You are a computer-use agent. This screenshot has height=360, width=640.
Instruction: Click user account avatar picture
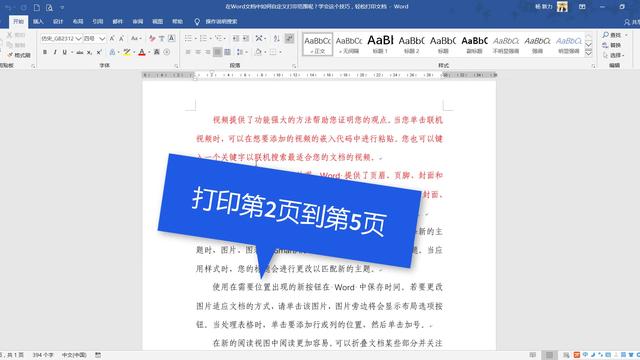[x=562, y=7]
